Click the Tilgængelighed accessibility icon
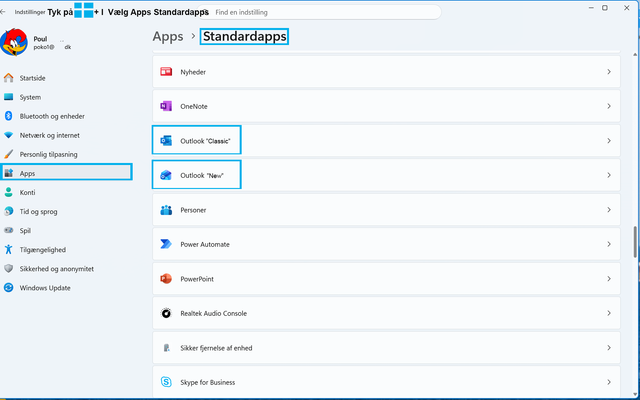640x400 pixels. [x=9, y=249]
